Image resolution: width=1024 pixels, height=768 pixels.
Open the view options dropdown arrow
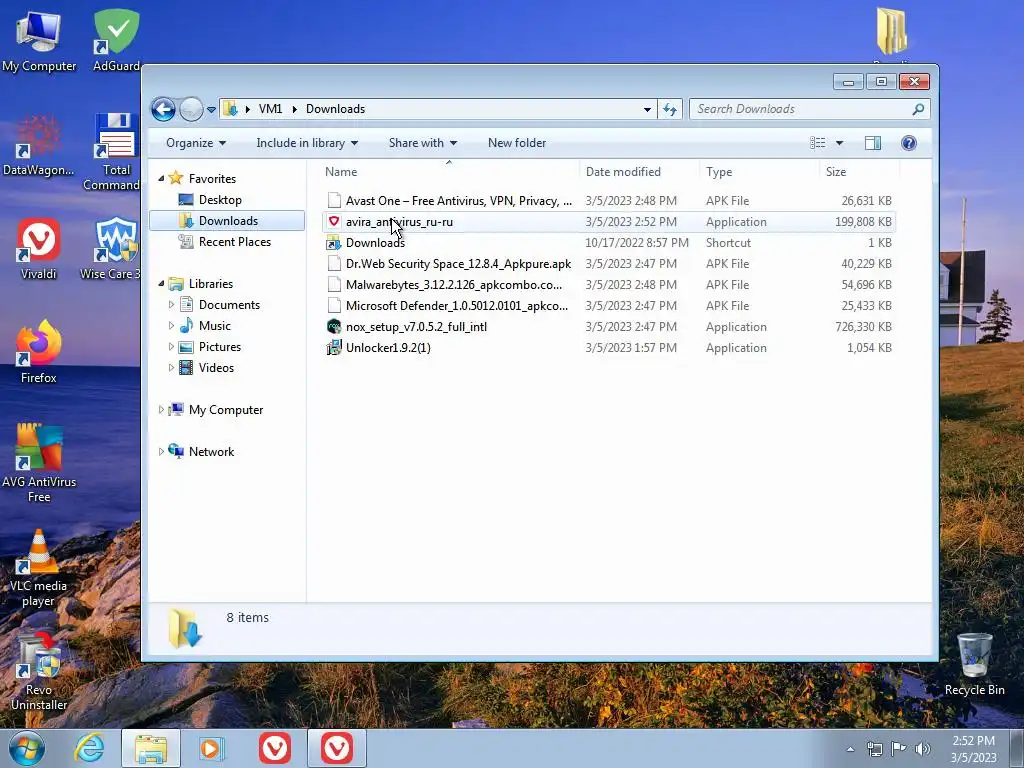(839, 143)
